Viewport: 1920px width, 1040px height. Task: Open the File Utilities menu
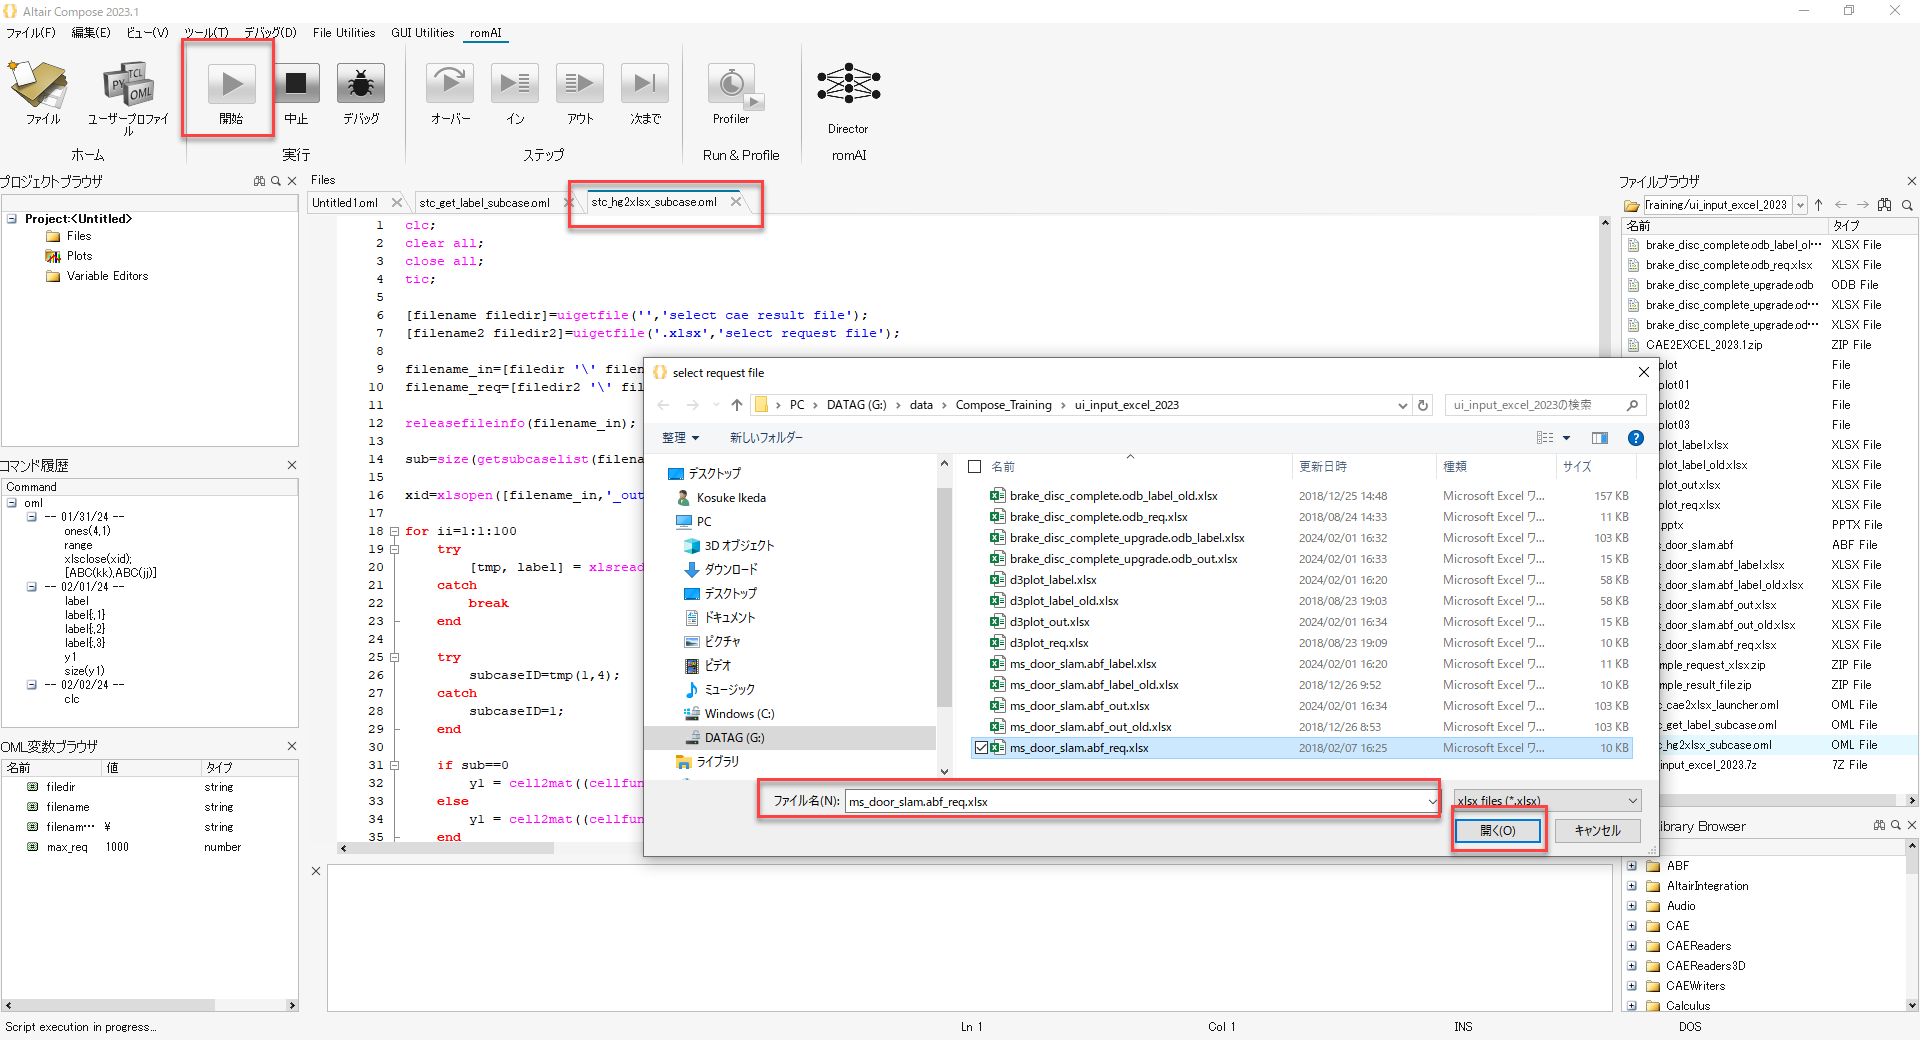(x=344, y=33)
